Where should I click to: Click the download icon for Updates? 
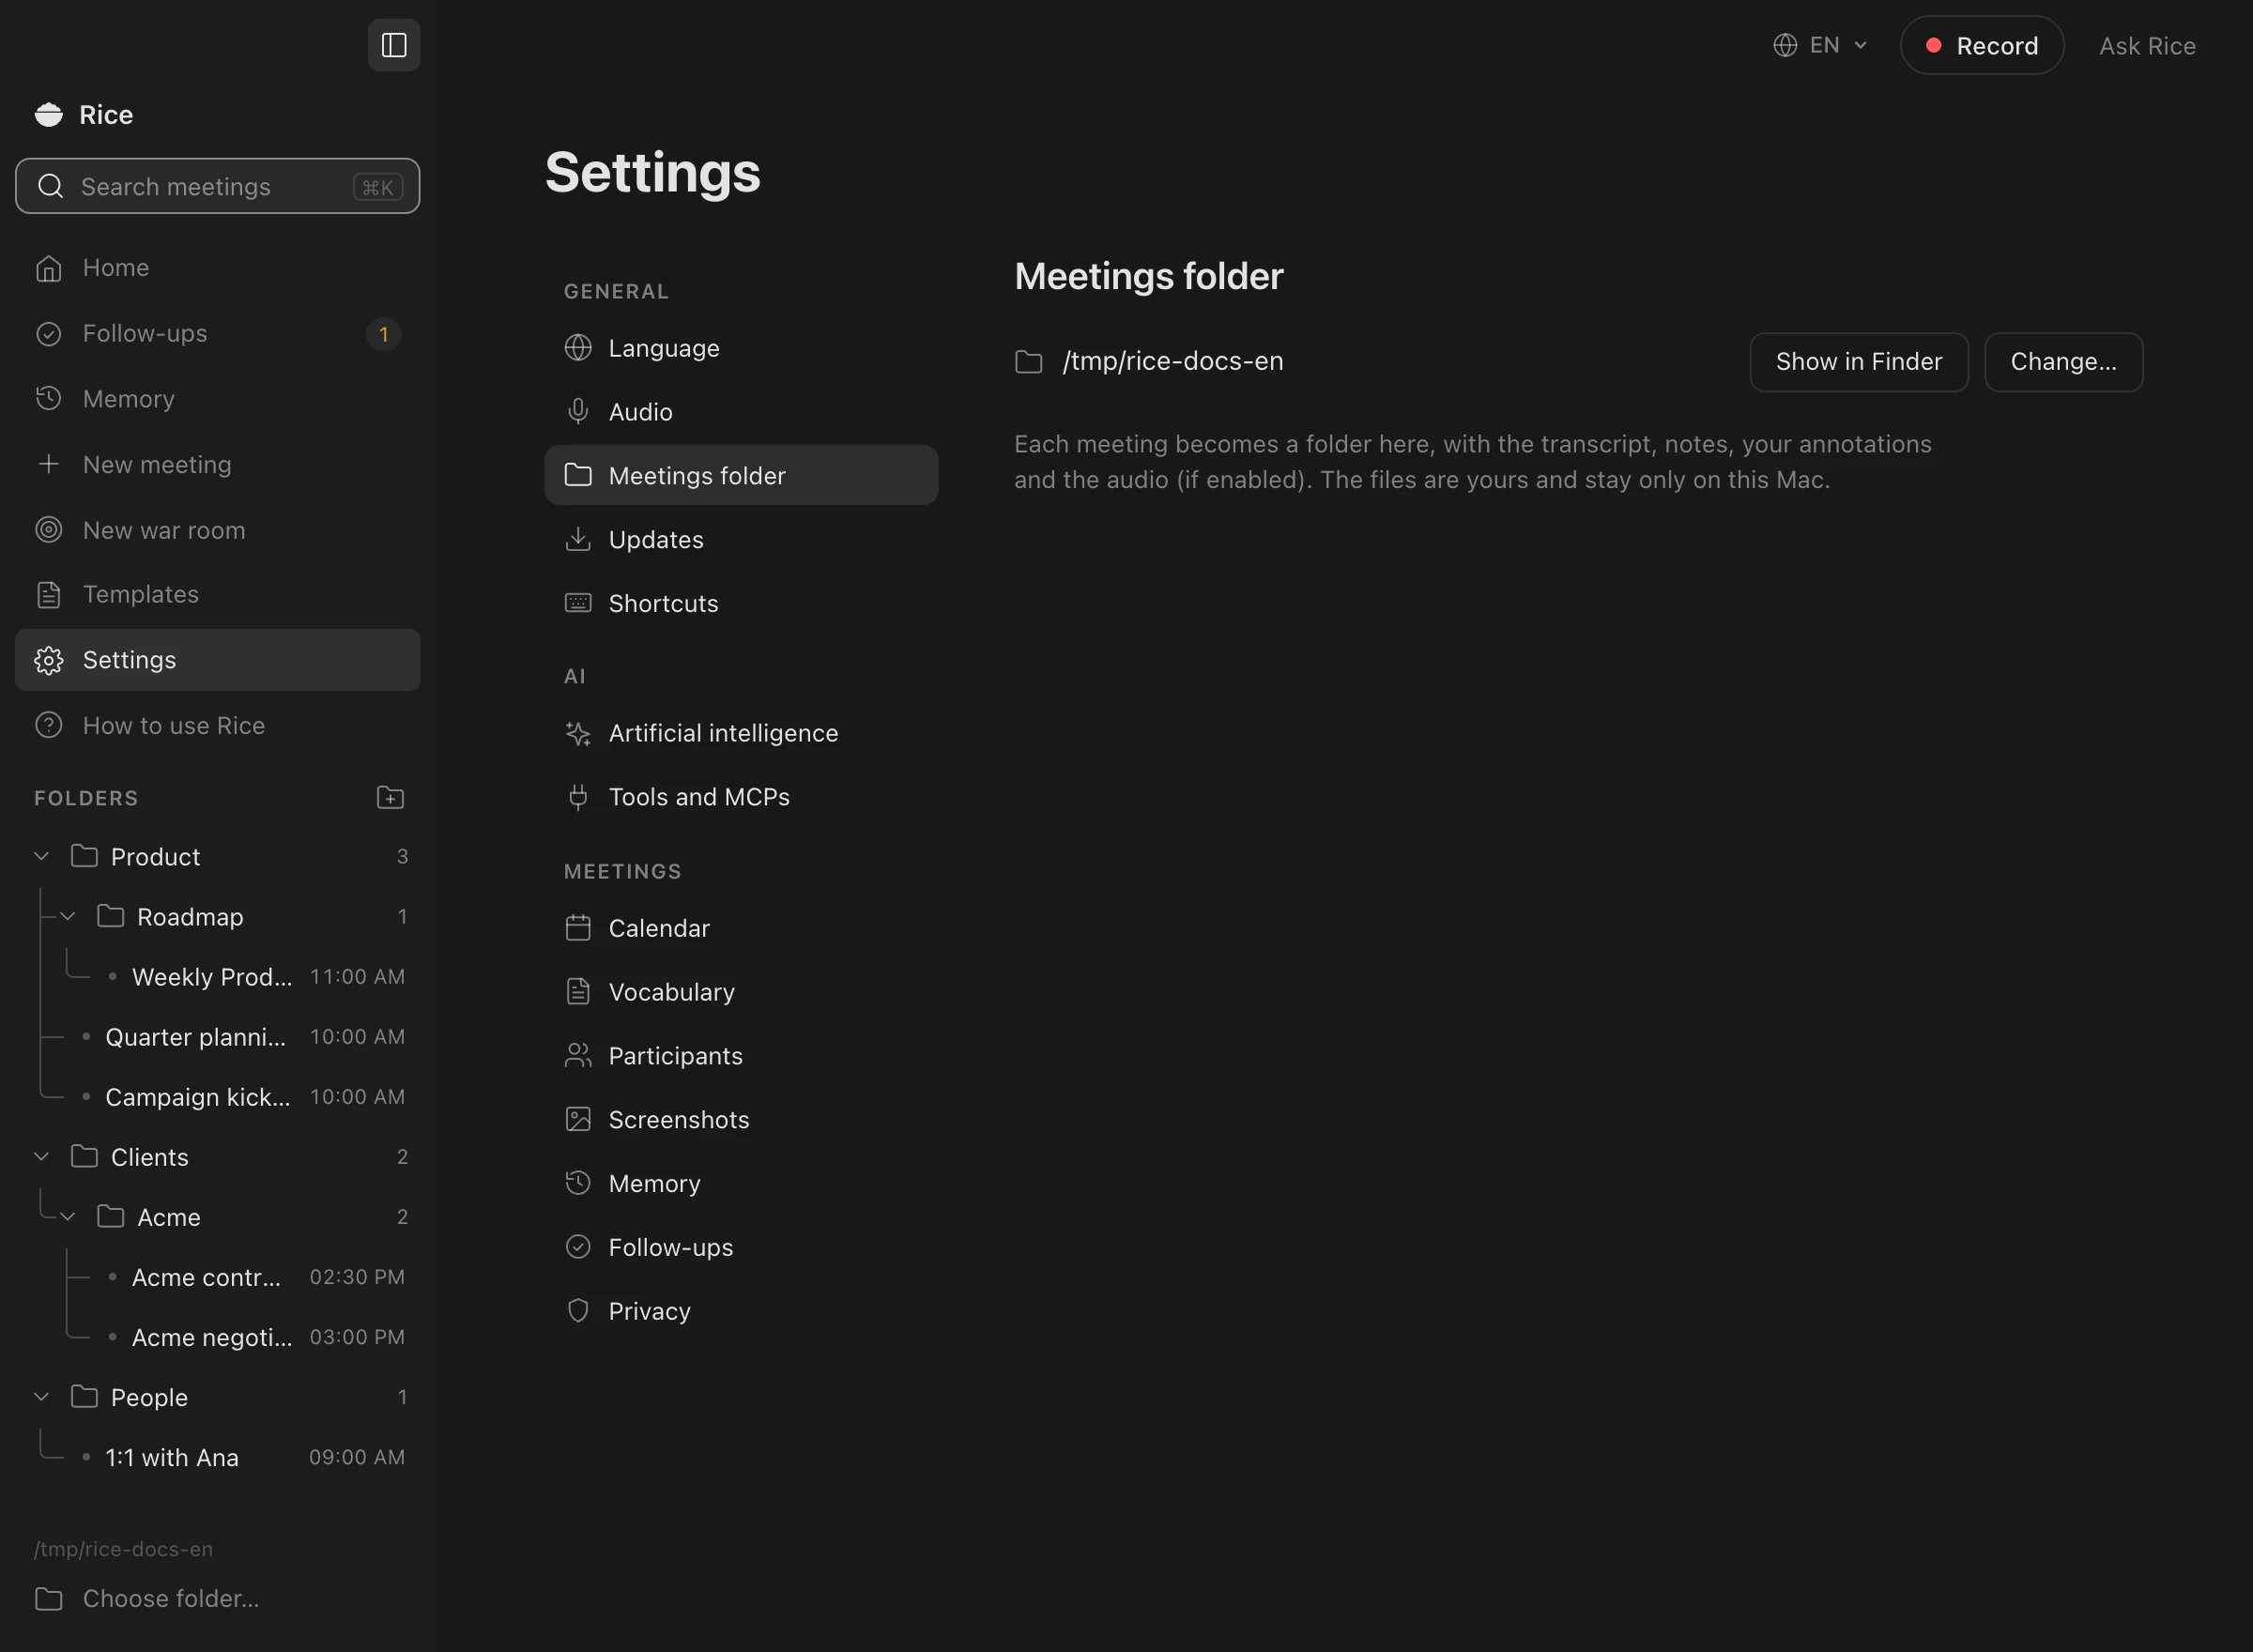click(x=578, y=539)
